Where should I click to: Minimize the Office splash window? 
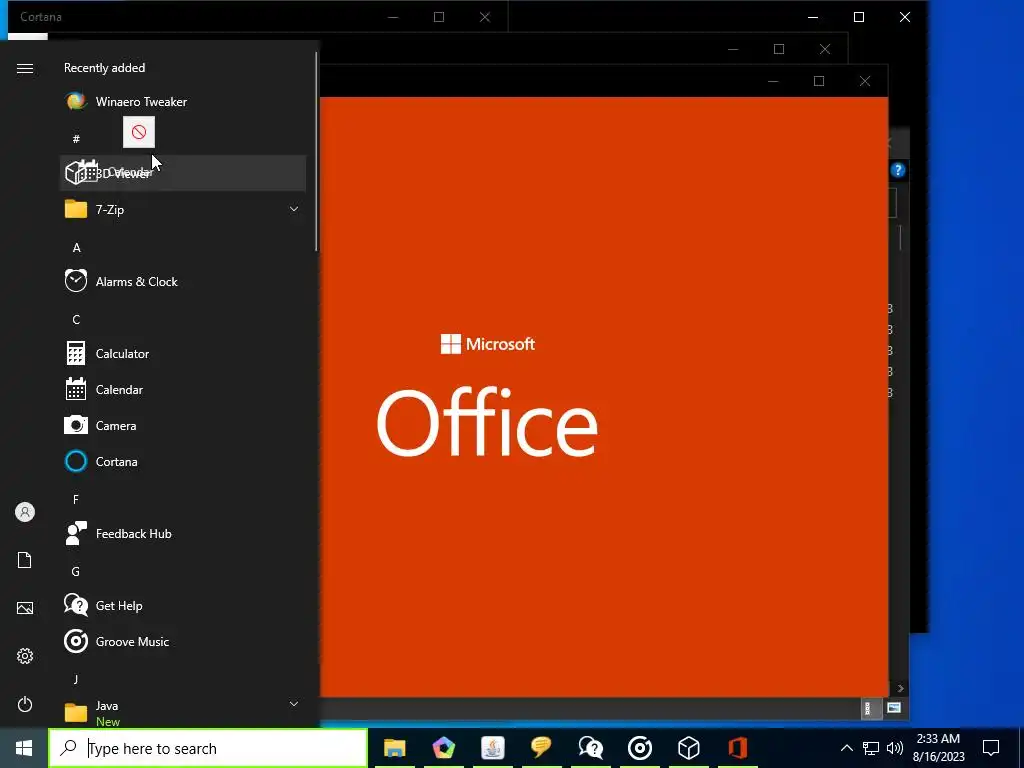click(x=773, y=81)
